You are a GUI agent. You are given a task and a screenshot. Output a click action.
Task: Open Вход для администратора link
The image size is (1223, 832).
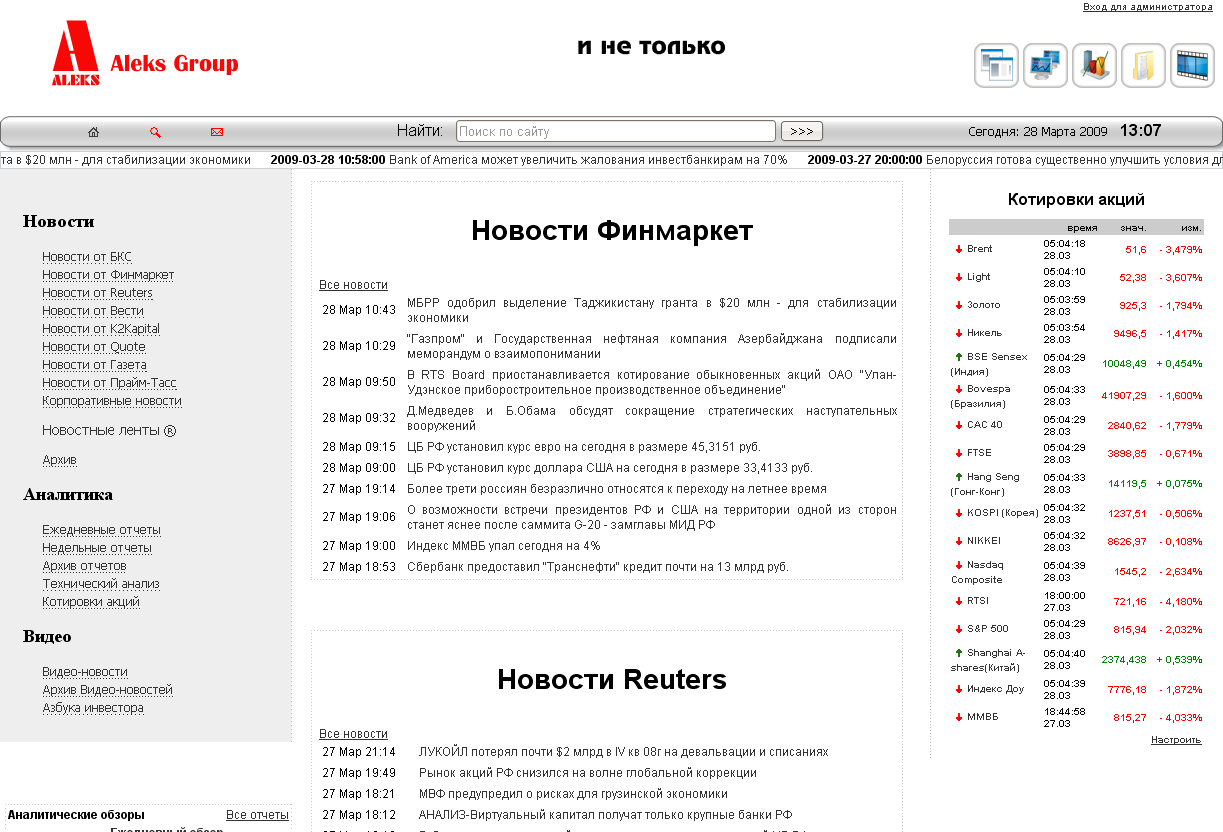coord(1147,7)
